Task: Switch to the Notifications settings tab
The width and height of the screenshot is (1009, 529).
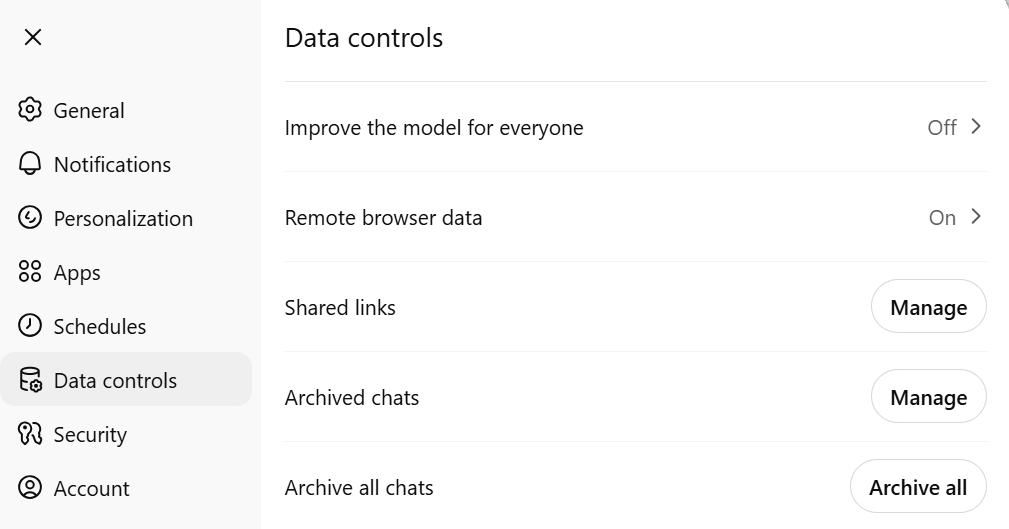Action: point(112,164)
